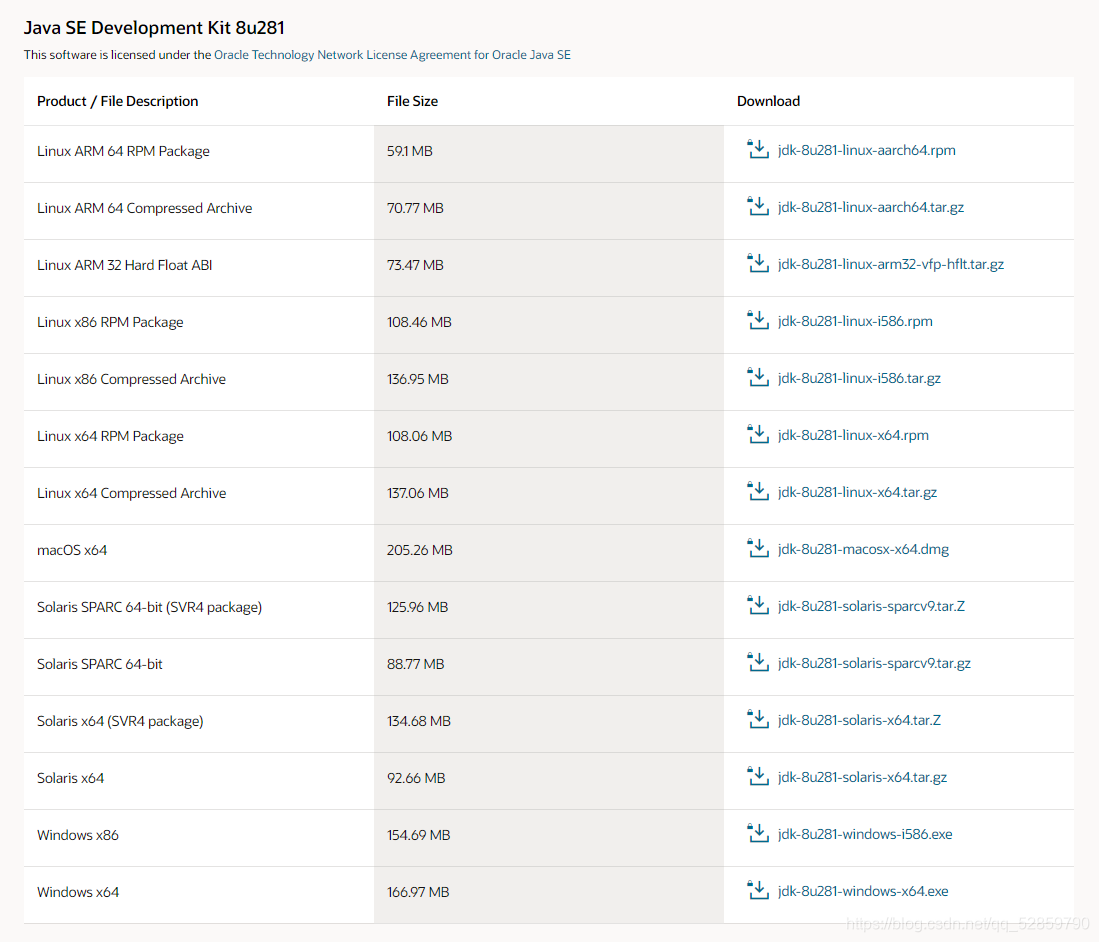Open jdk-8u281-solaris-sparcv9.tar.Z link
The height and width of the screenshot is (942, 1099).
coord(871,606)
